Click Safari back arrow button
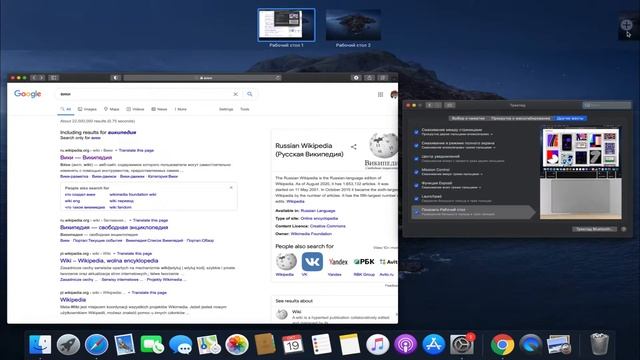 click(x=33, y=78)
